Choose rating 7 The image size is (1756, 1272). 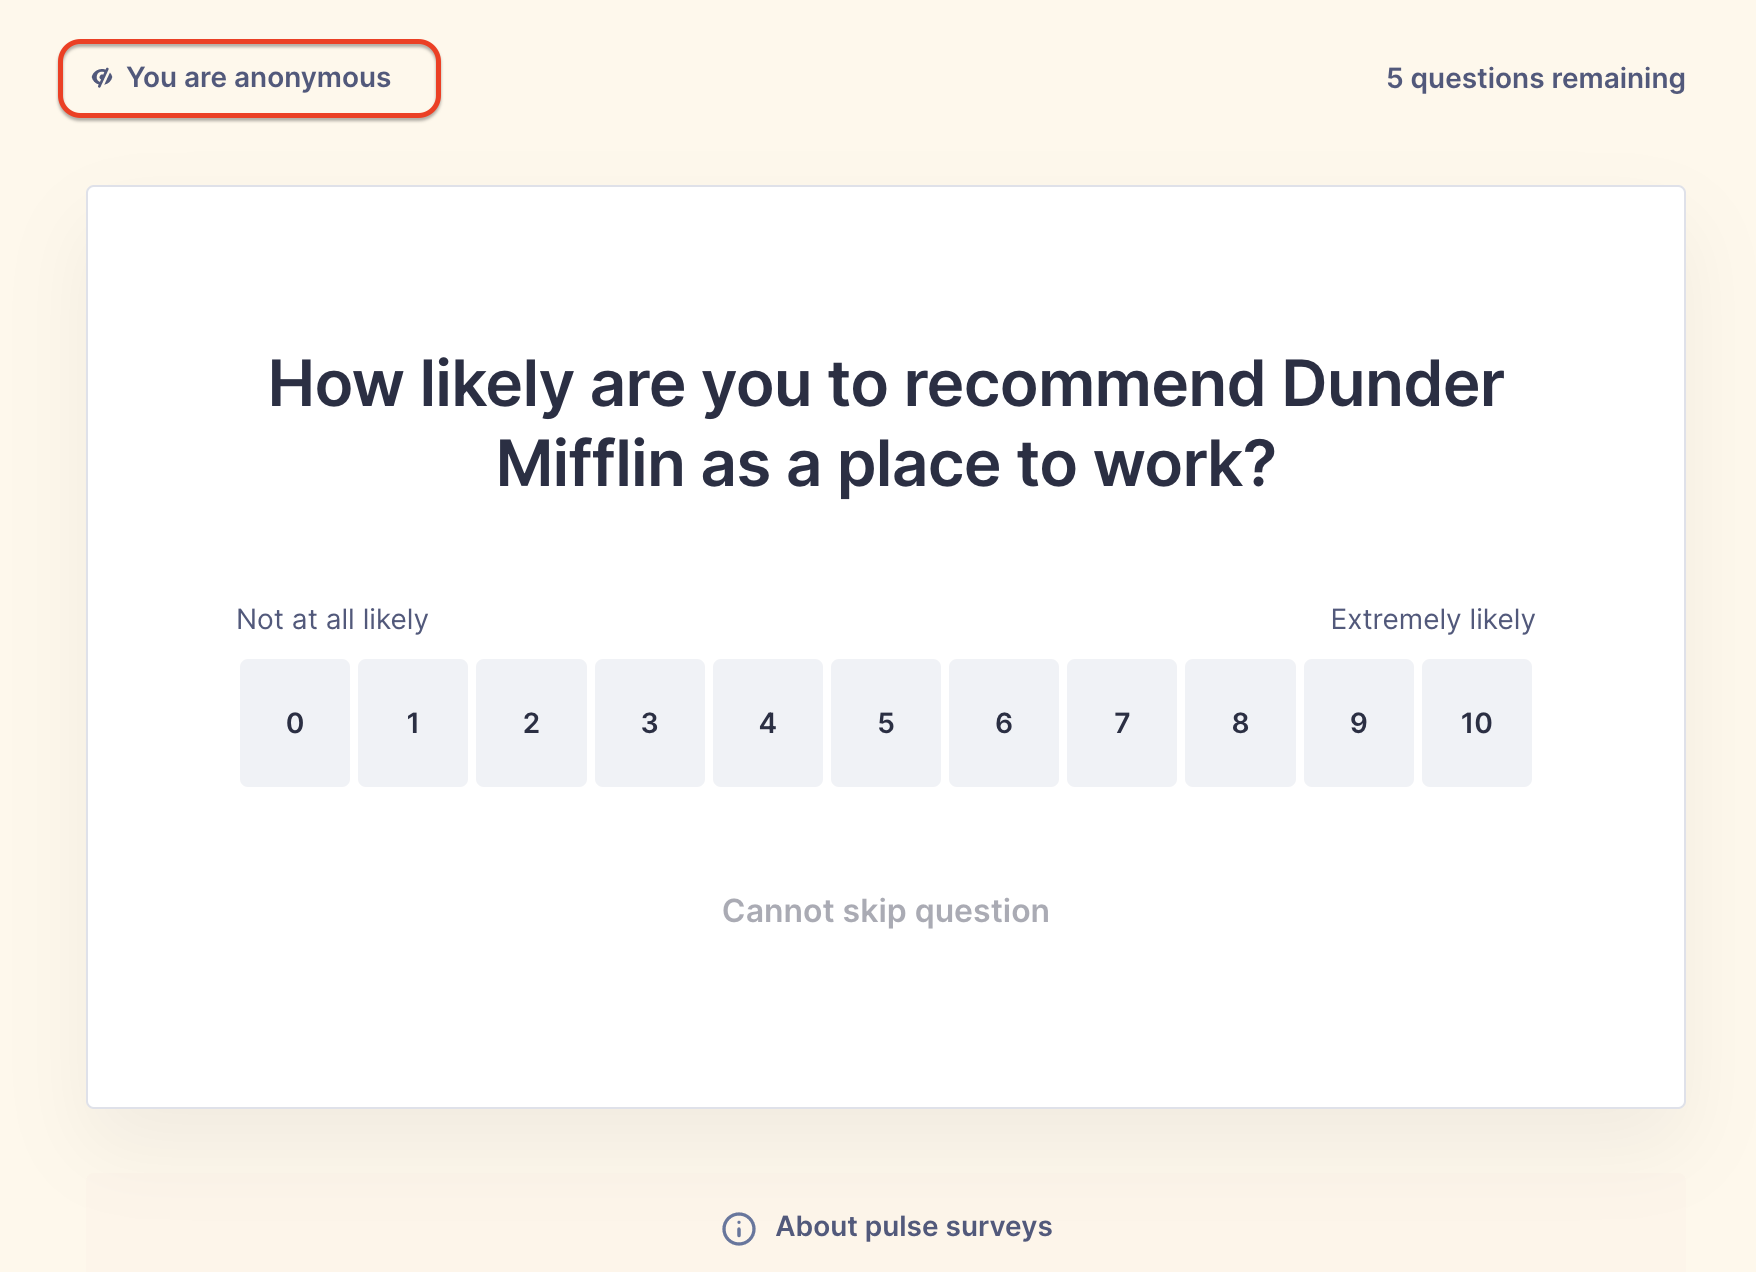coord(1122,723)
